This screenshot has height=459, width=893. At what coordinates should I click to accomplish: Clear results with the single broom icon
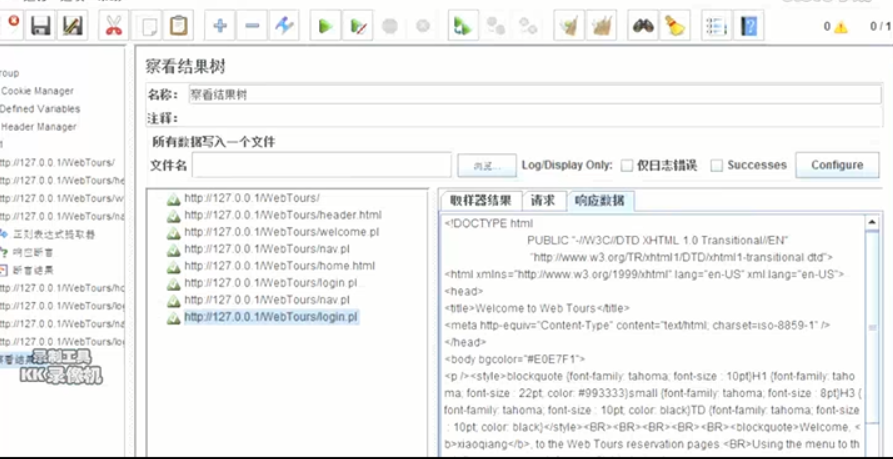coord(568,26)
